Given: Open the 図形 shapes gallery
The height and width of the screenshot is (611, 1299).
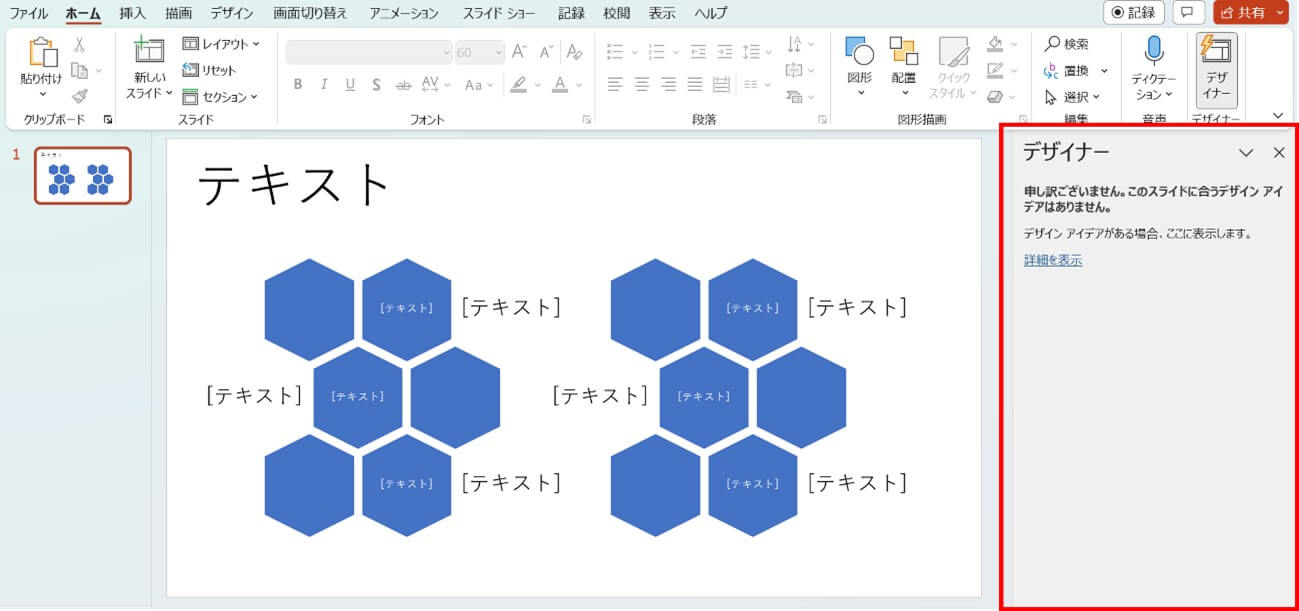Looking at the screenshot, I should point(859,68).
